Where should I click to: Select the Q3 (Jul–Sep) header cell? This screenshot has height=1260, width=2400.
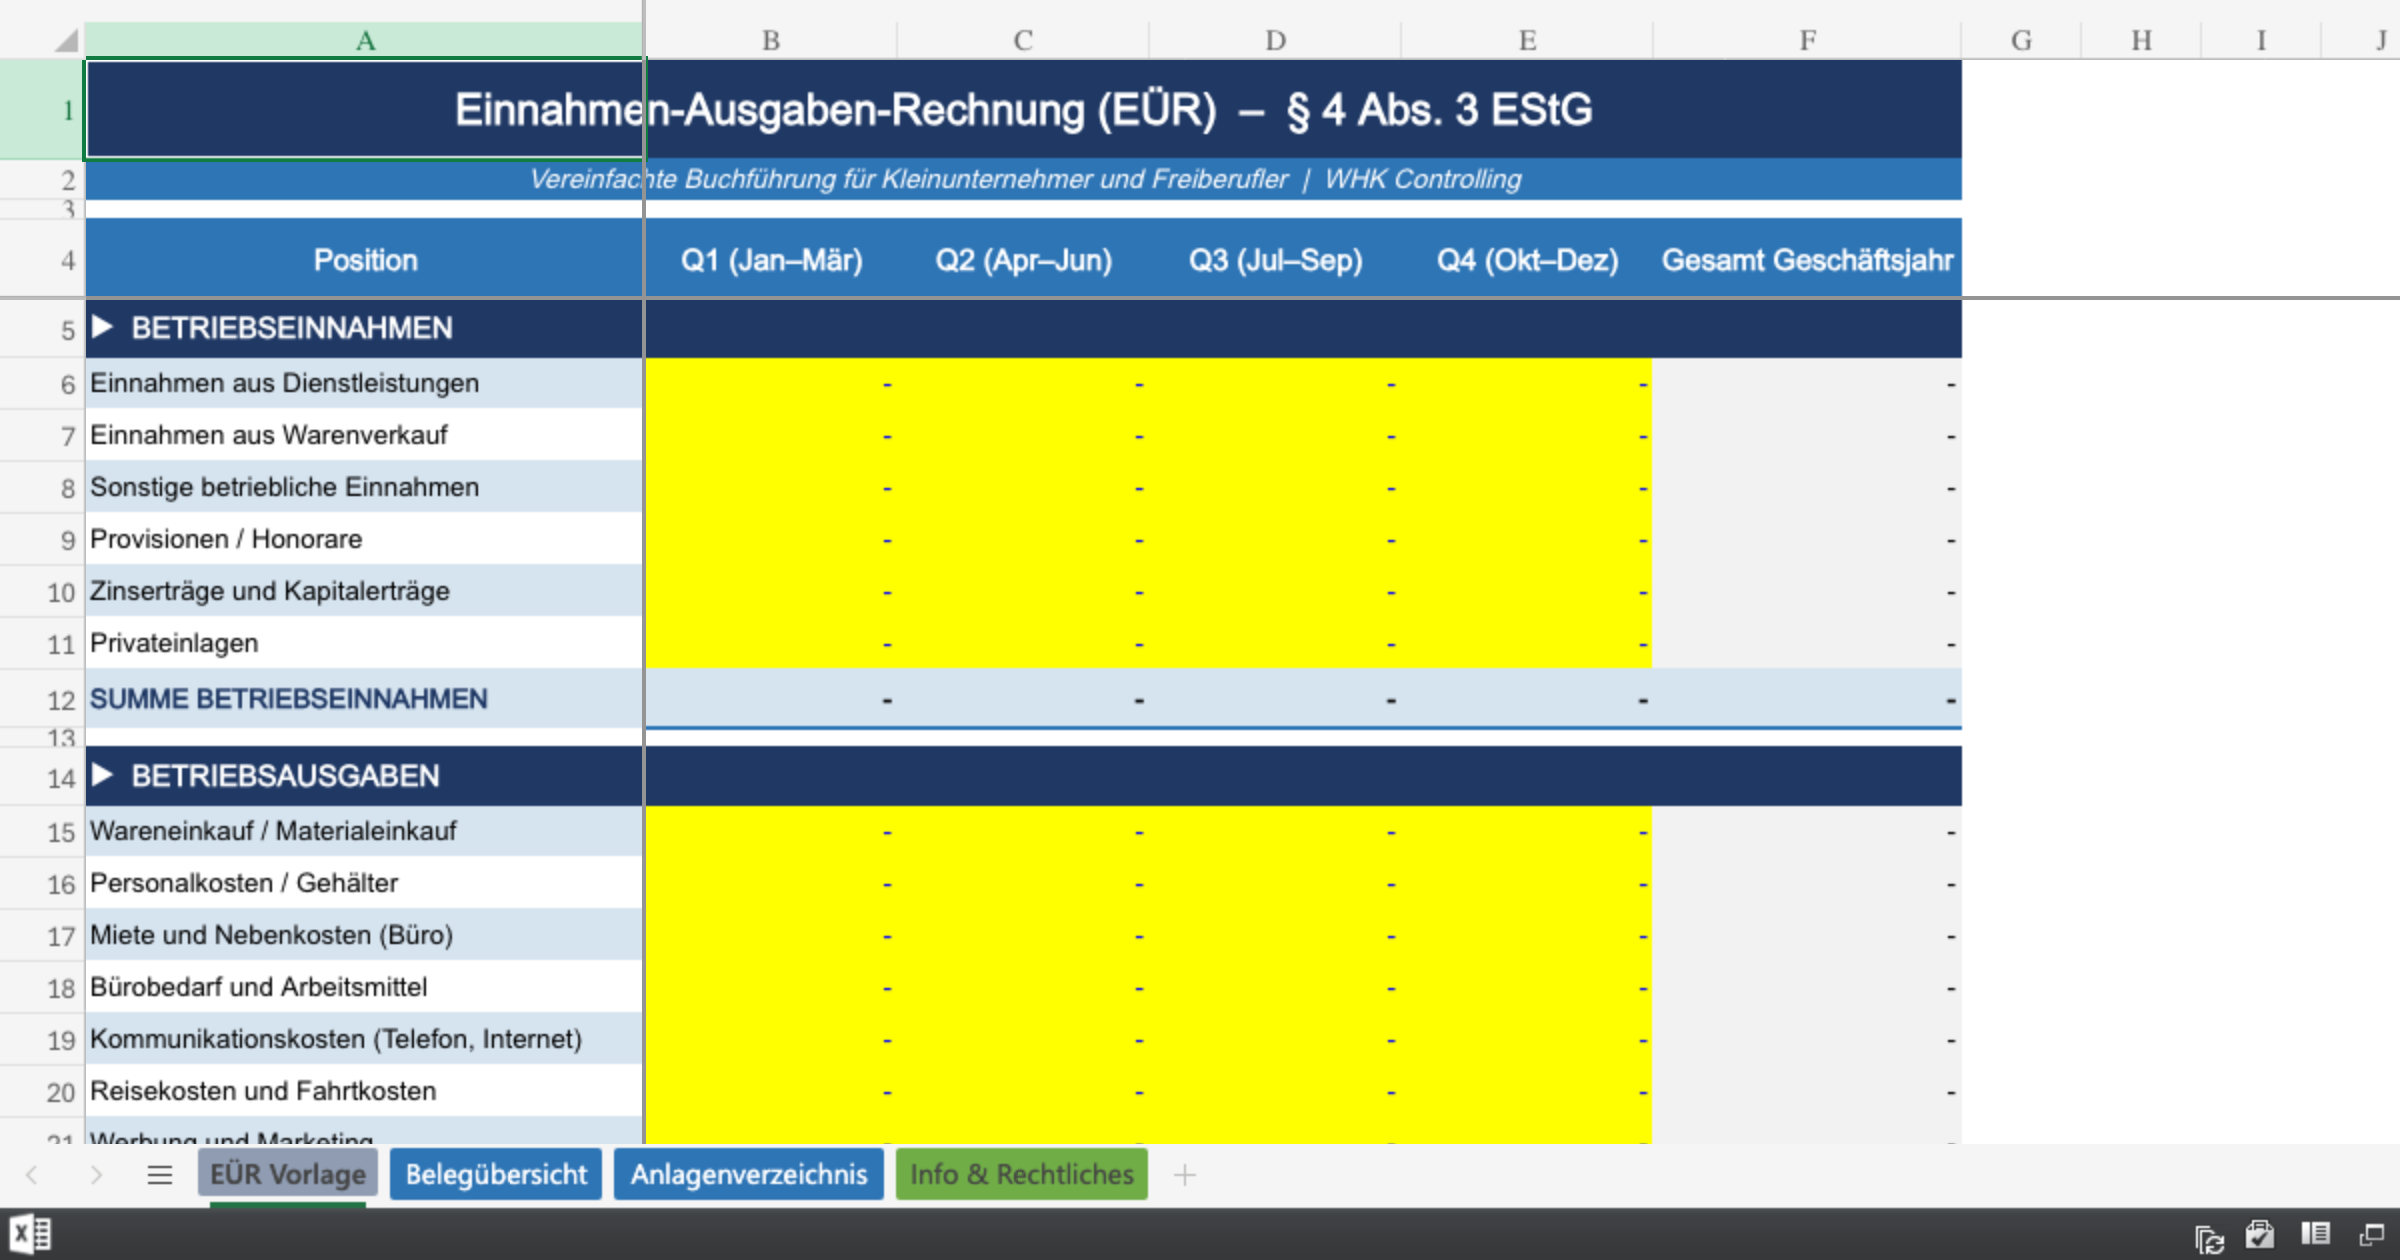1275,260
